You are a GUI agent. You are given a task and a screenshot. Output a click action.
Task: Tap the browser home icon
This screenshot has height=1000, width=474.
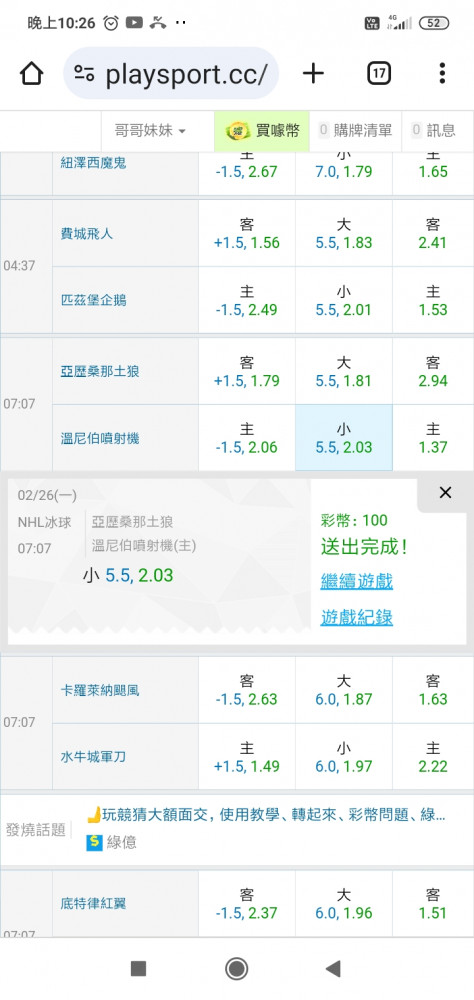31,74
